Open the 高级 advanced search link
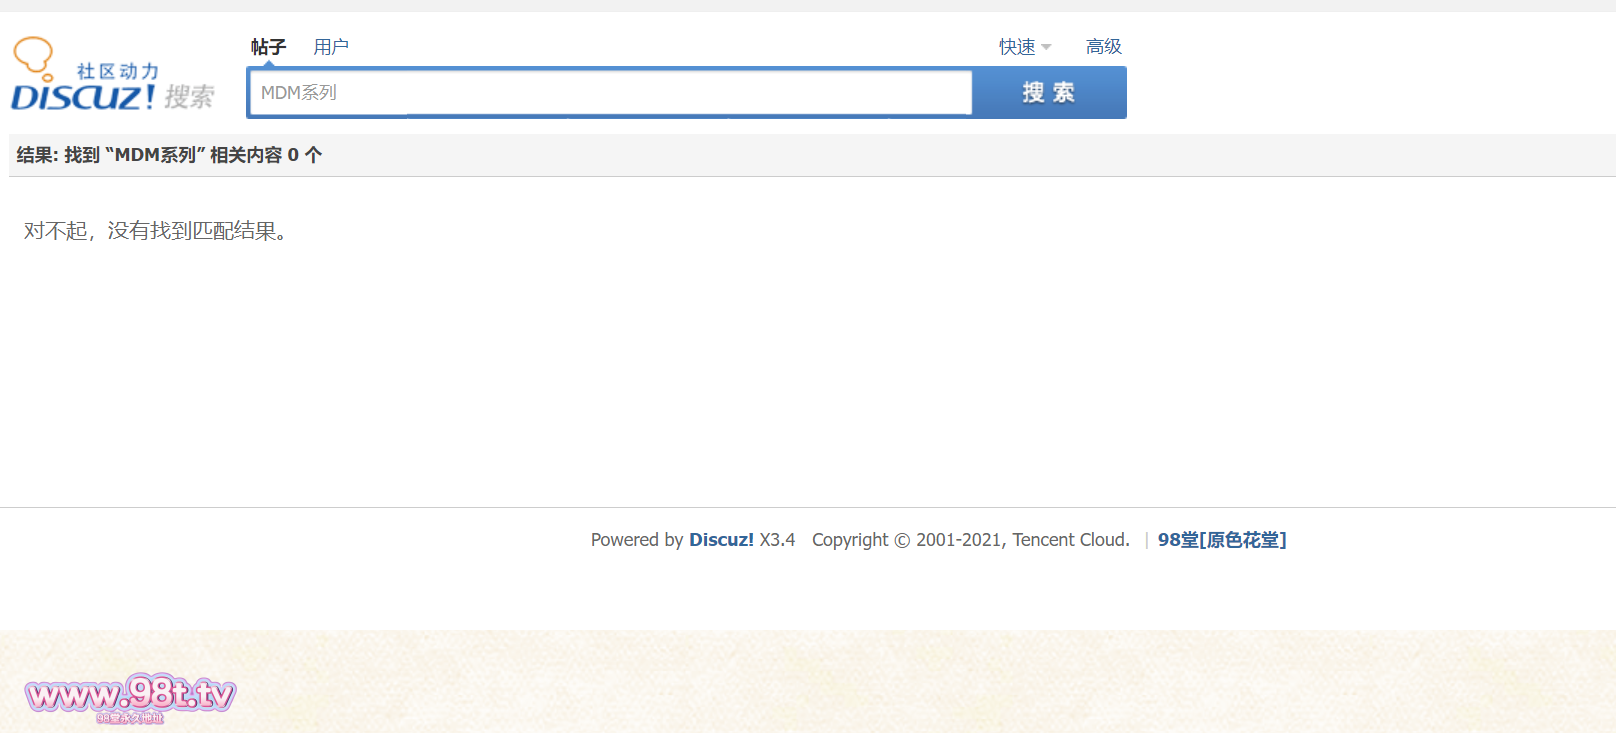 pos(1104,47)
